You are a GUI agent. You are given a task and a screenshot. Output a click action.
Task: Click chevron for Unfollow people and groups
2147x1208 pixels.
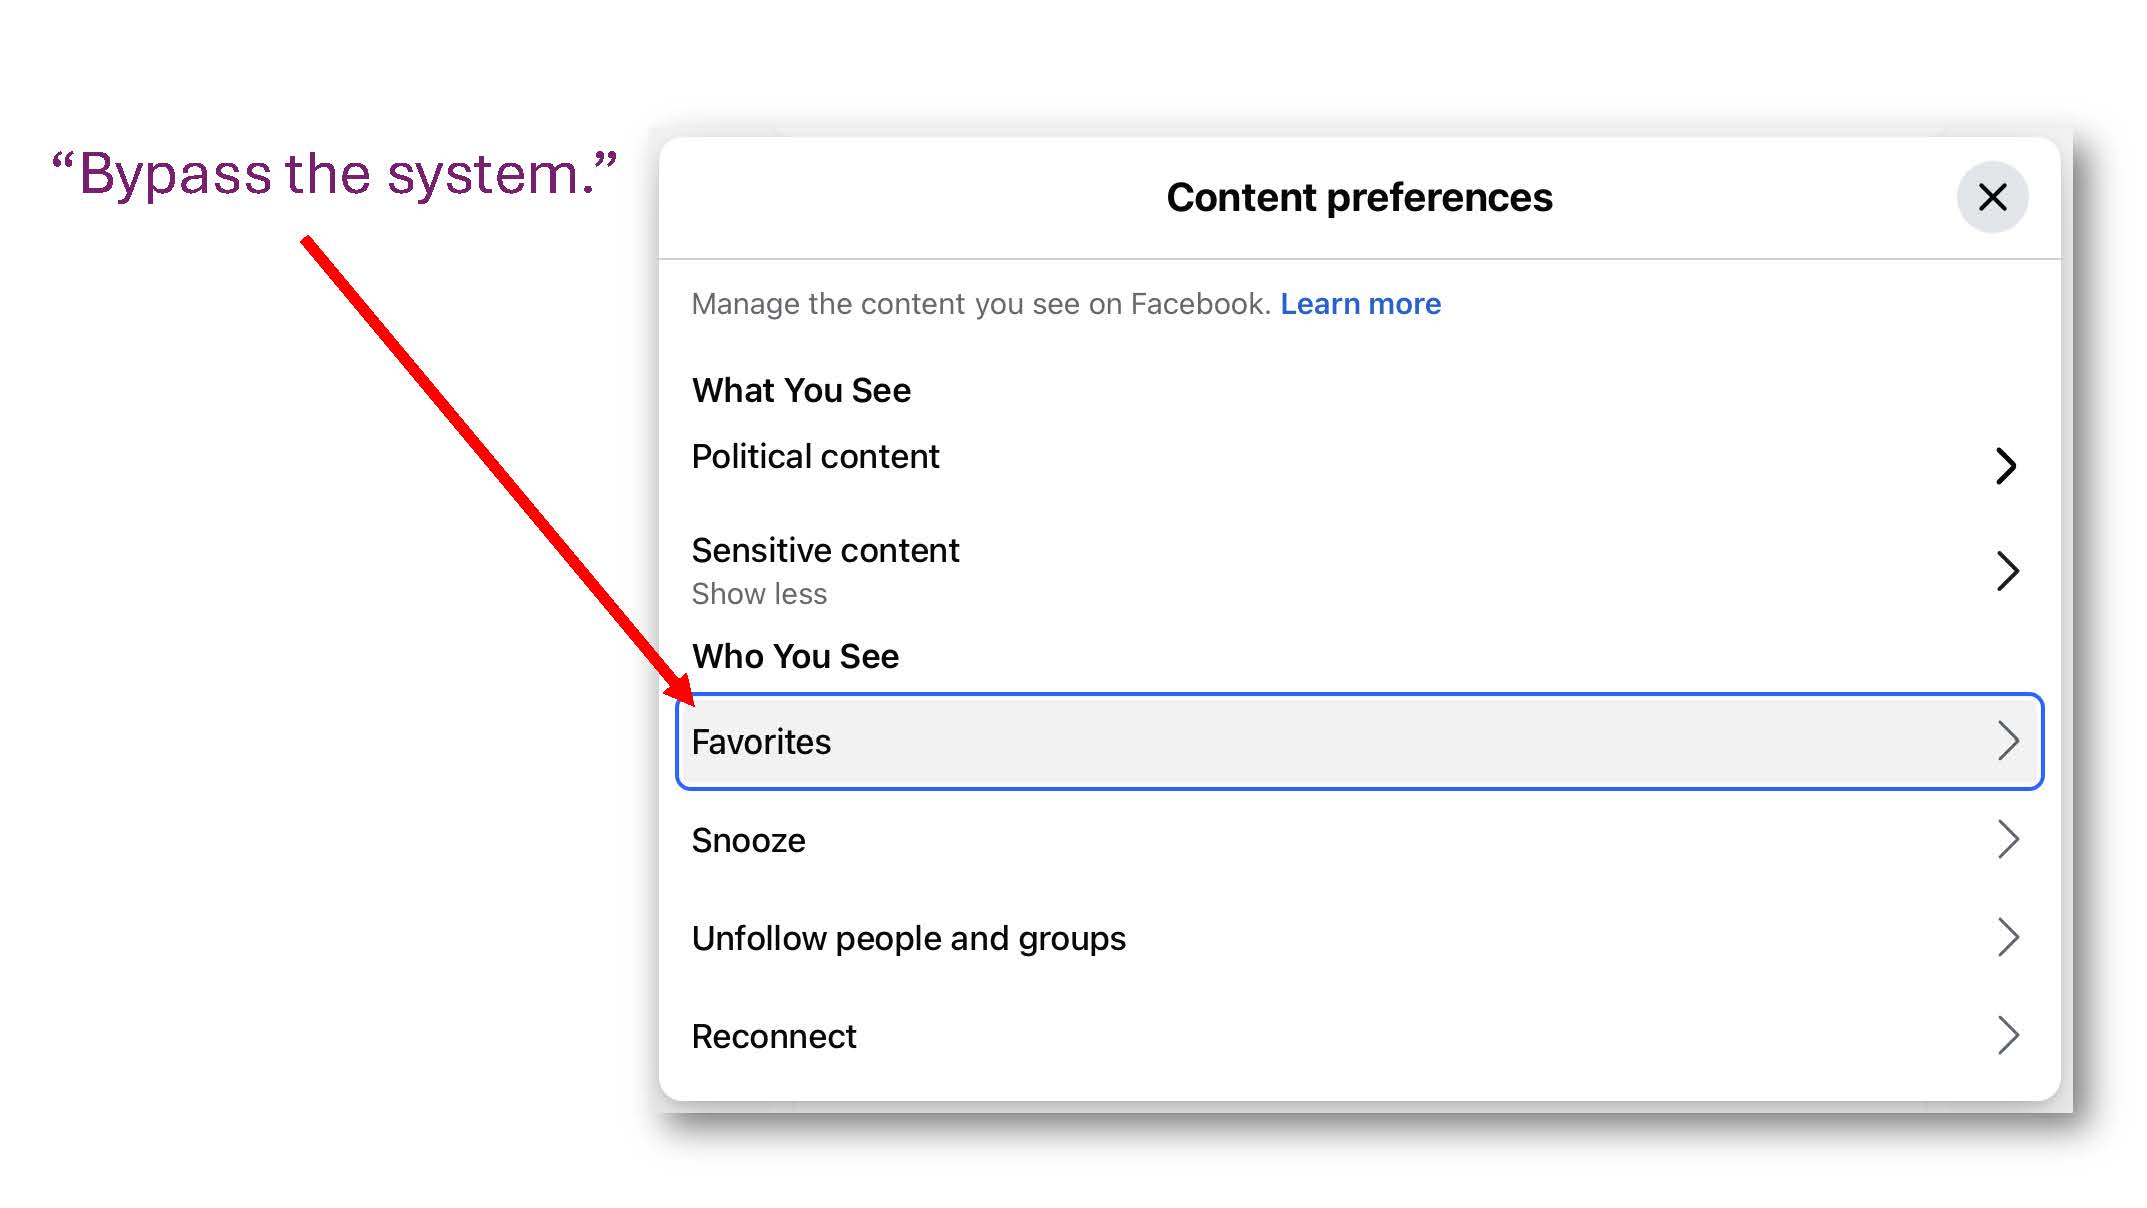(2008, 937)
